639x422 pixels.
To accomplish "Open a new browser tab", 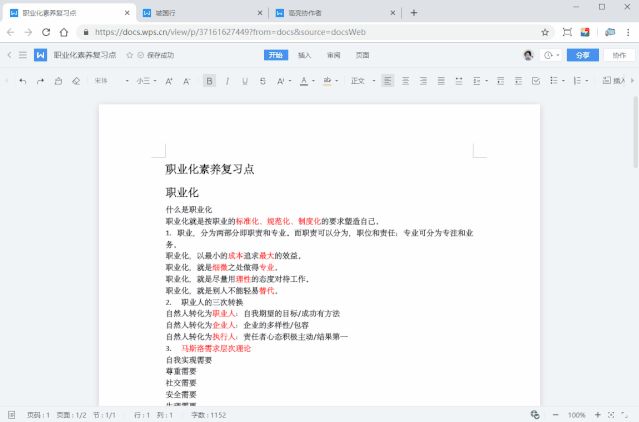I will point(414,13).
